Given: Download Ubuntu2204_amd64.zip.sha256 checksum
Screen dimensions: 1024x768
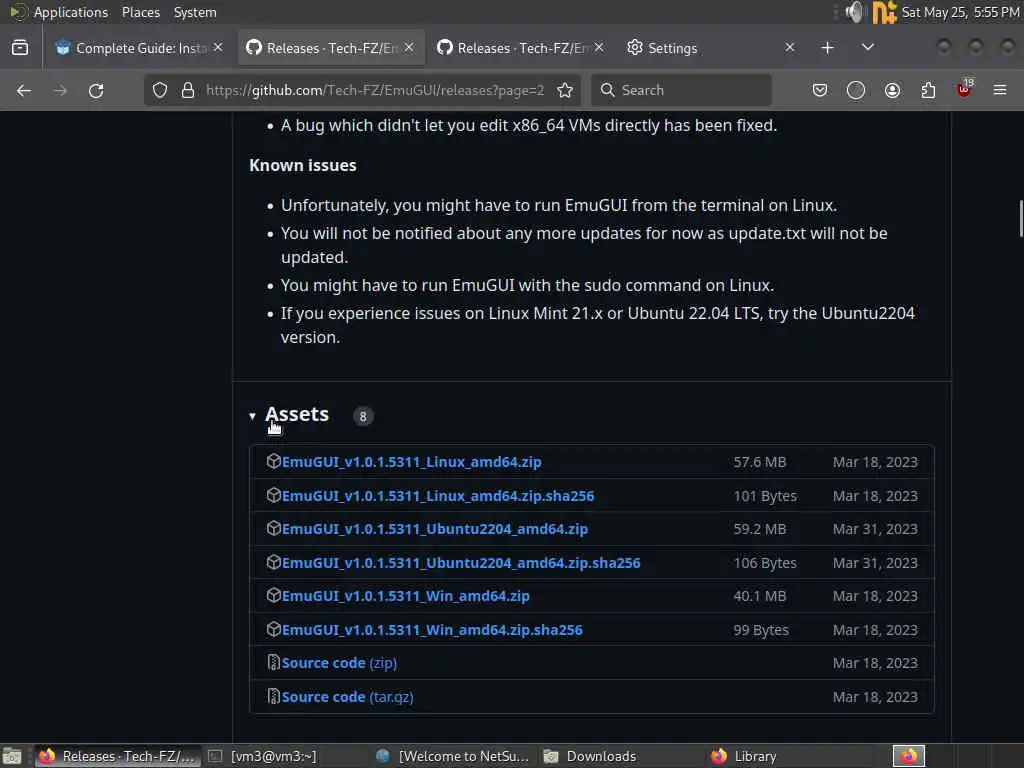Looking at the screenshot, I should coord(461,563).
